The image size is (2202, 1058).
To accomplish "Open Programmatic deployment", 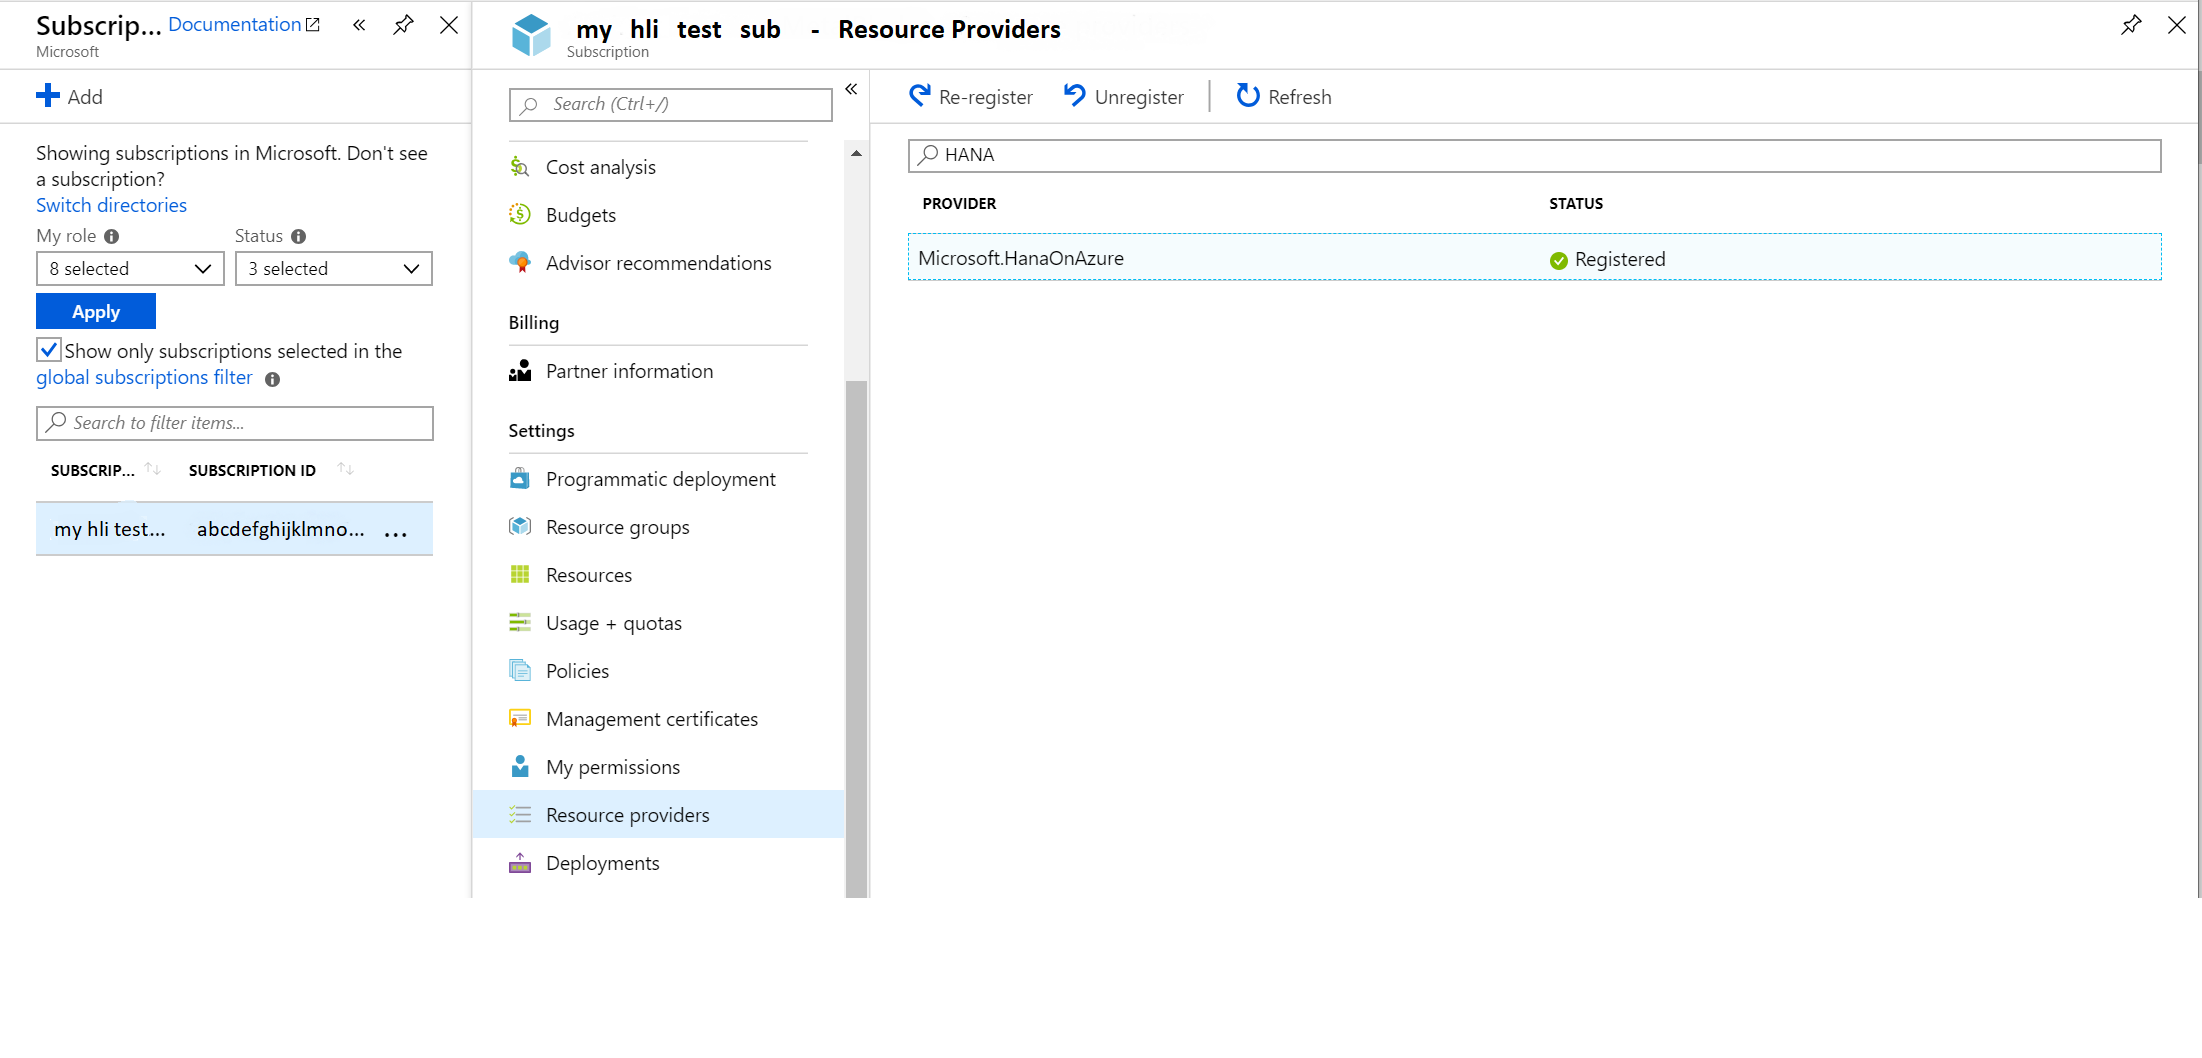I will (661, 479).
